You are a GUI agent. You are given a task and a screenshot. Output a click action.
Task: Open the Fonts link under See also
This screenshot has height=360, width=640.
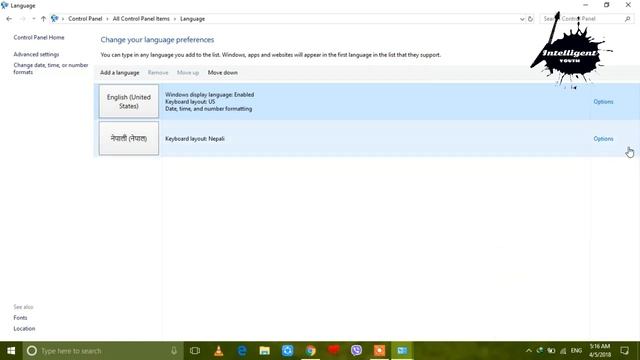tap(20, 318)
